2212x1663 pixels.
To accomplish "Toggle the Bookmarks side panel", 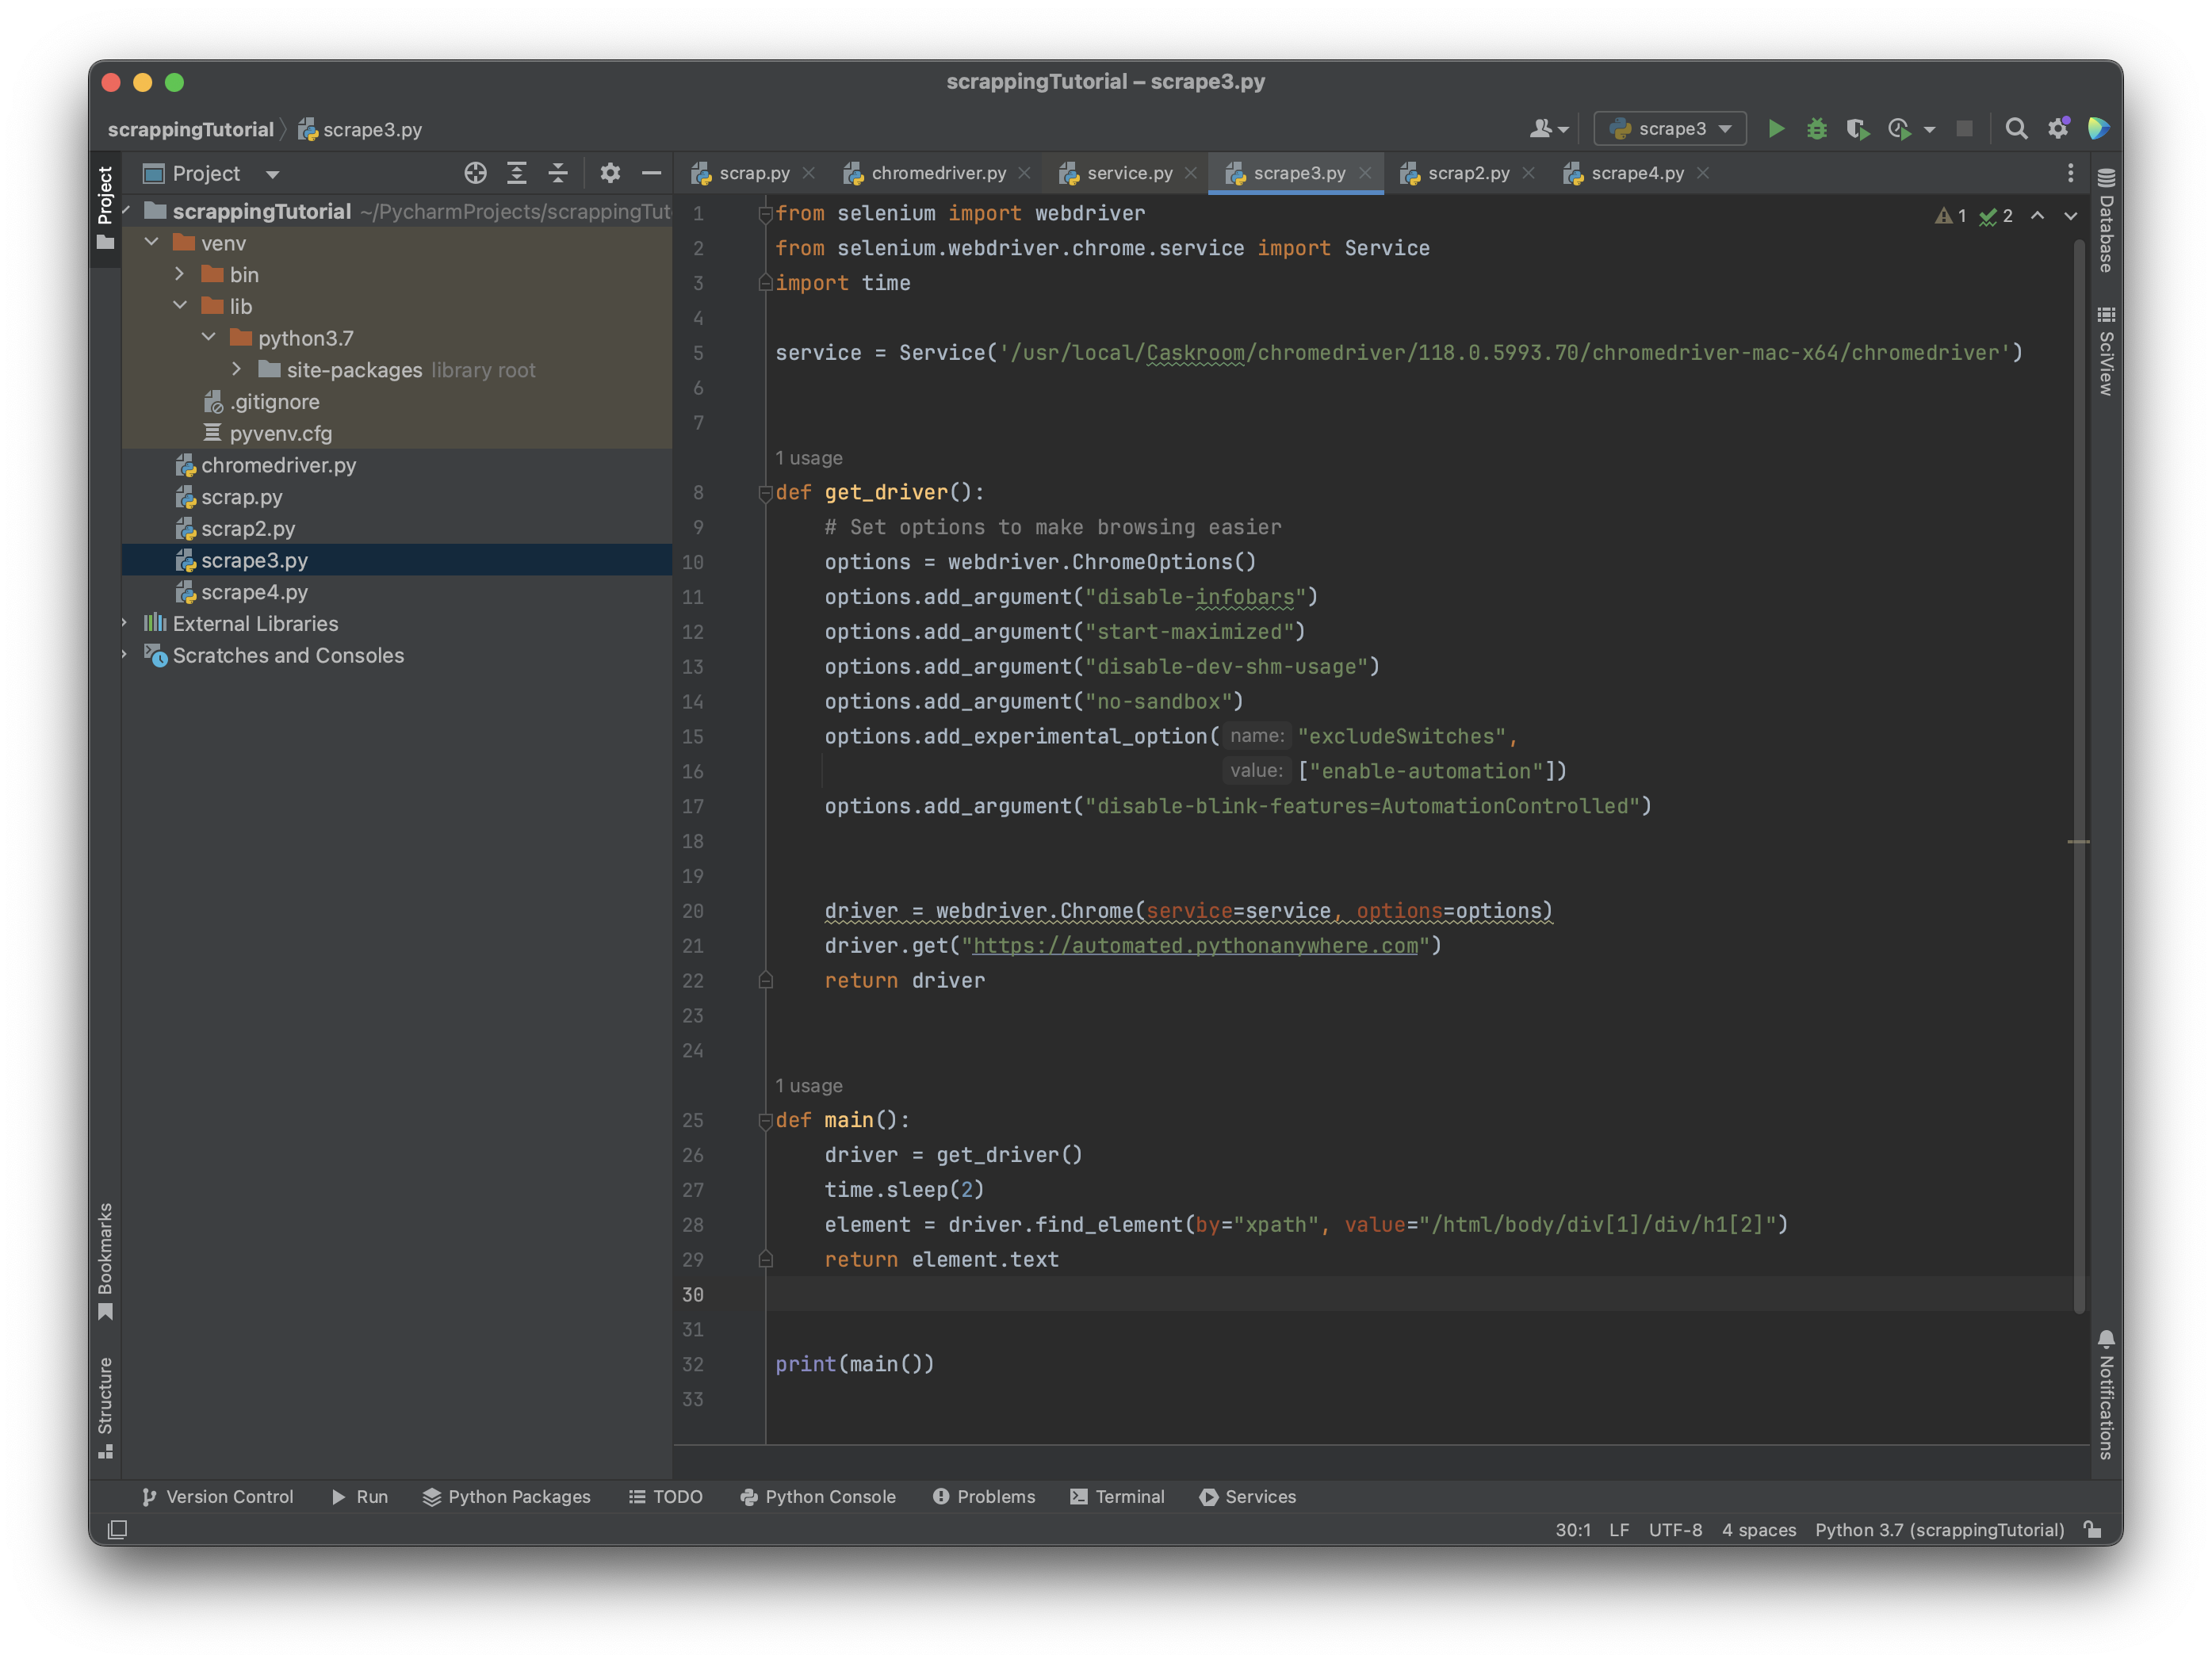I will pos(105,1259).
